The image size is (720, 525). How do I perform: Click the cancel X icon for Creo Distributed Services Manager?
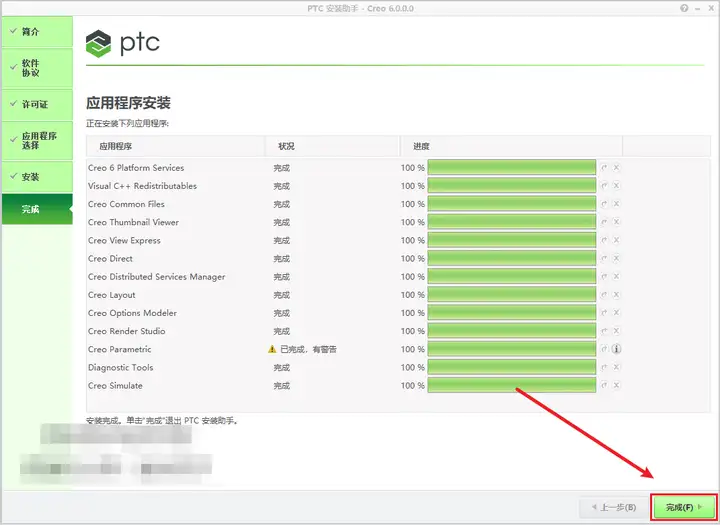coord(616,277)
